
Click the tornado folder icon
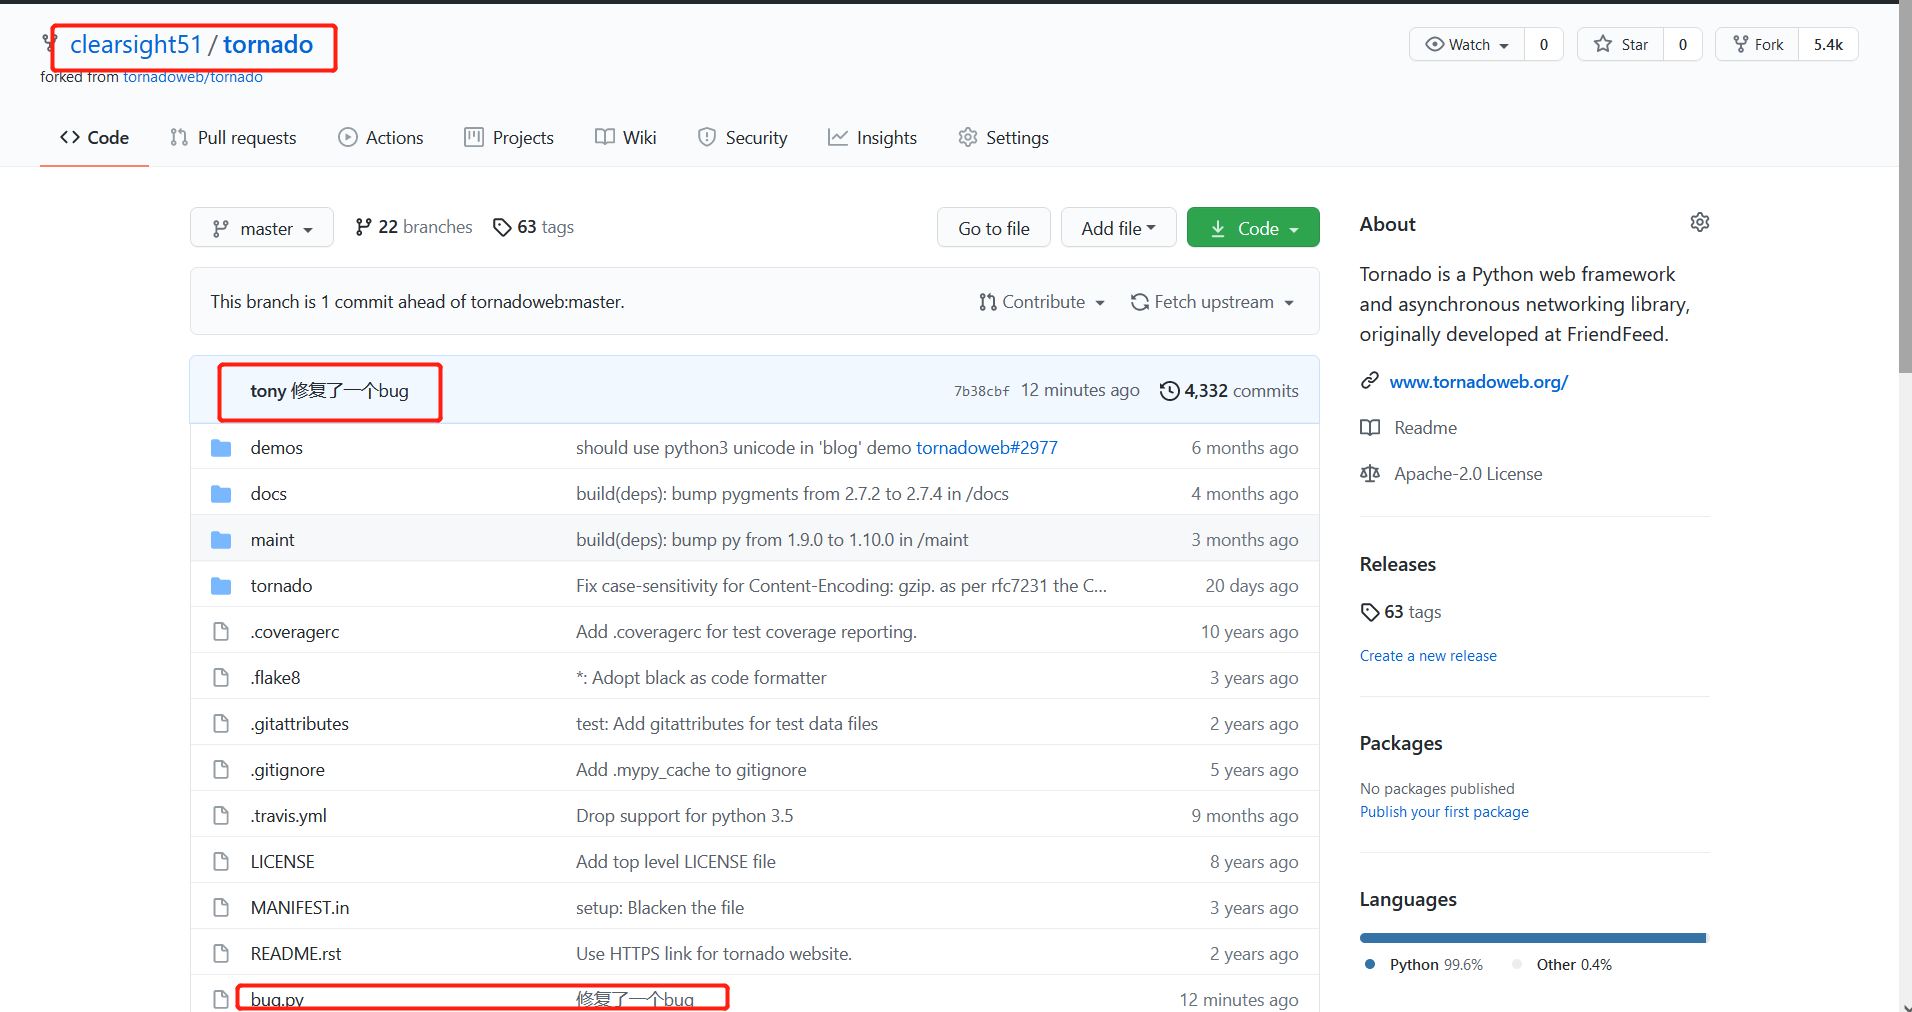pyautogui.click(x=221, y=586)
